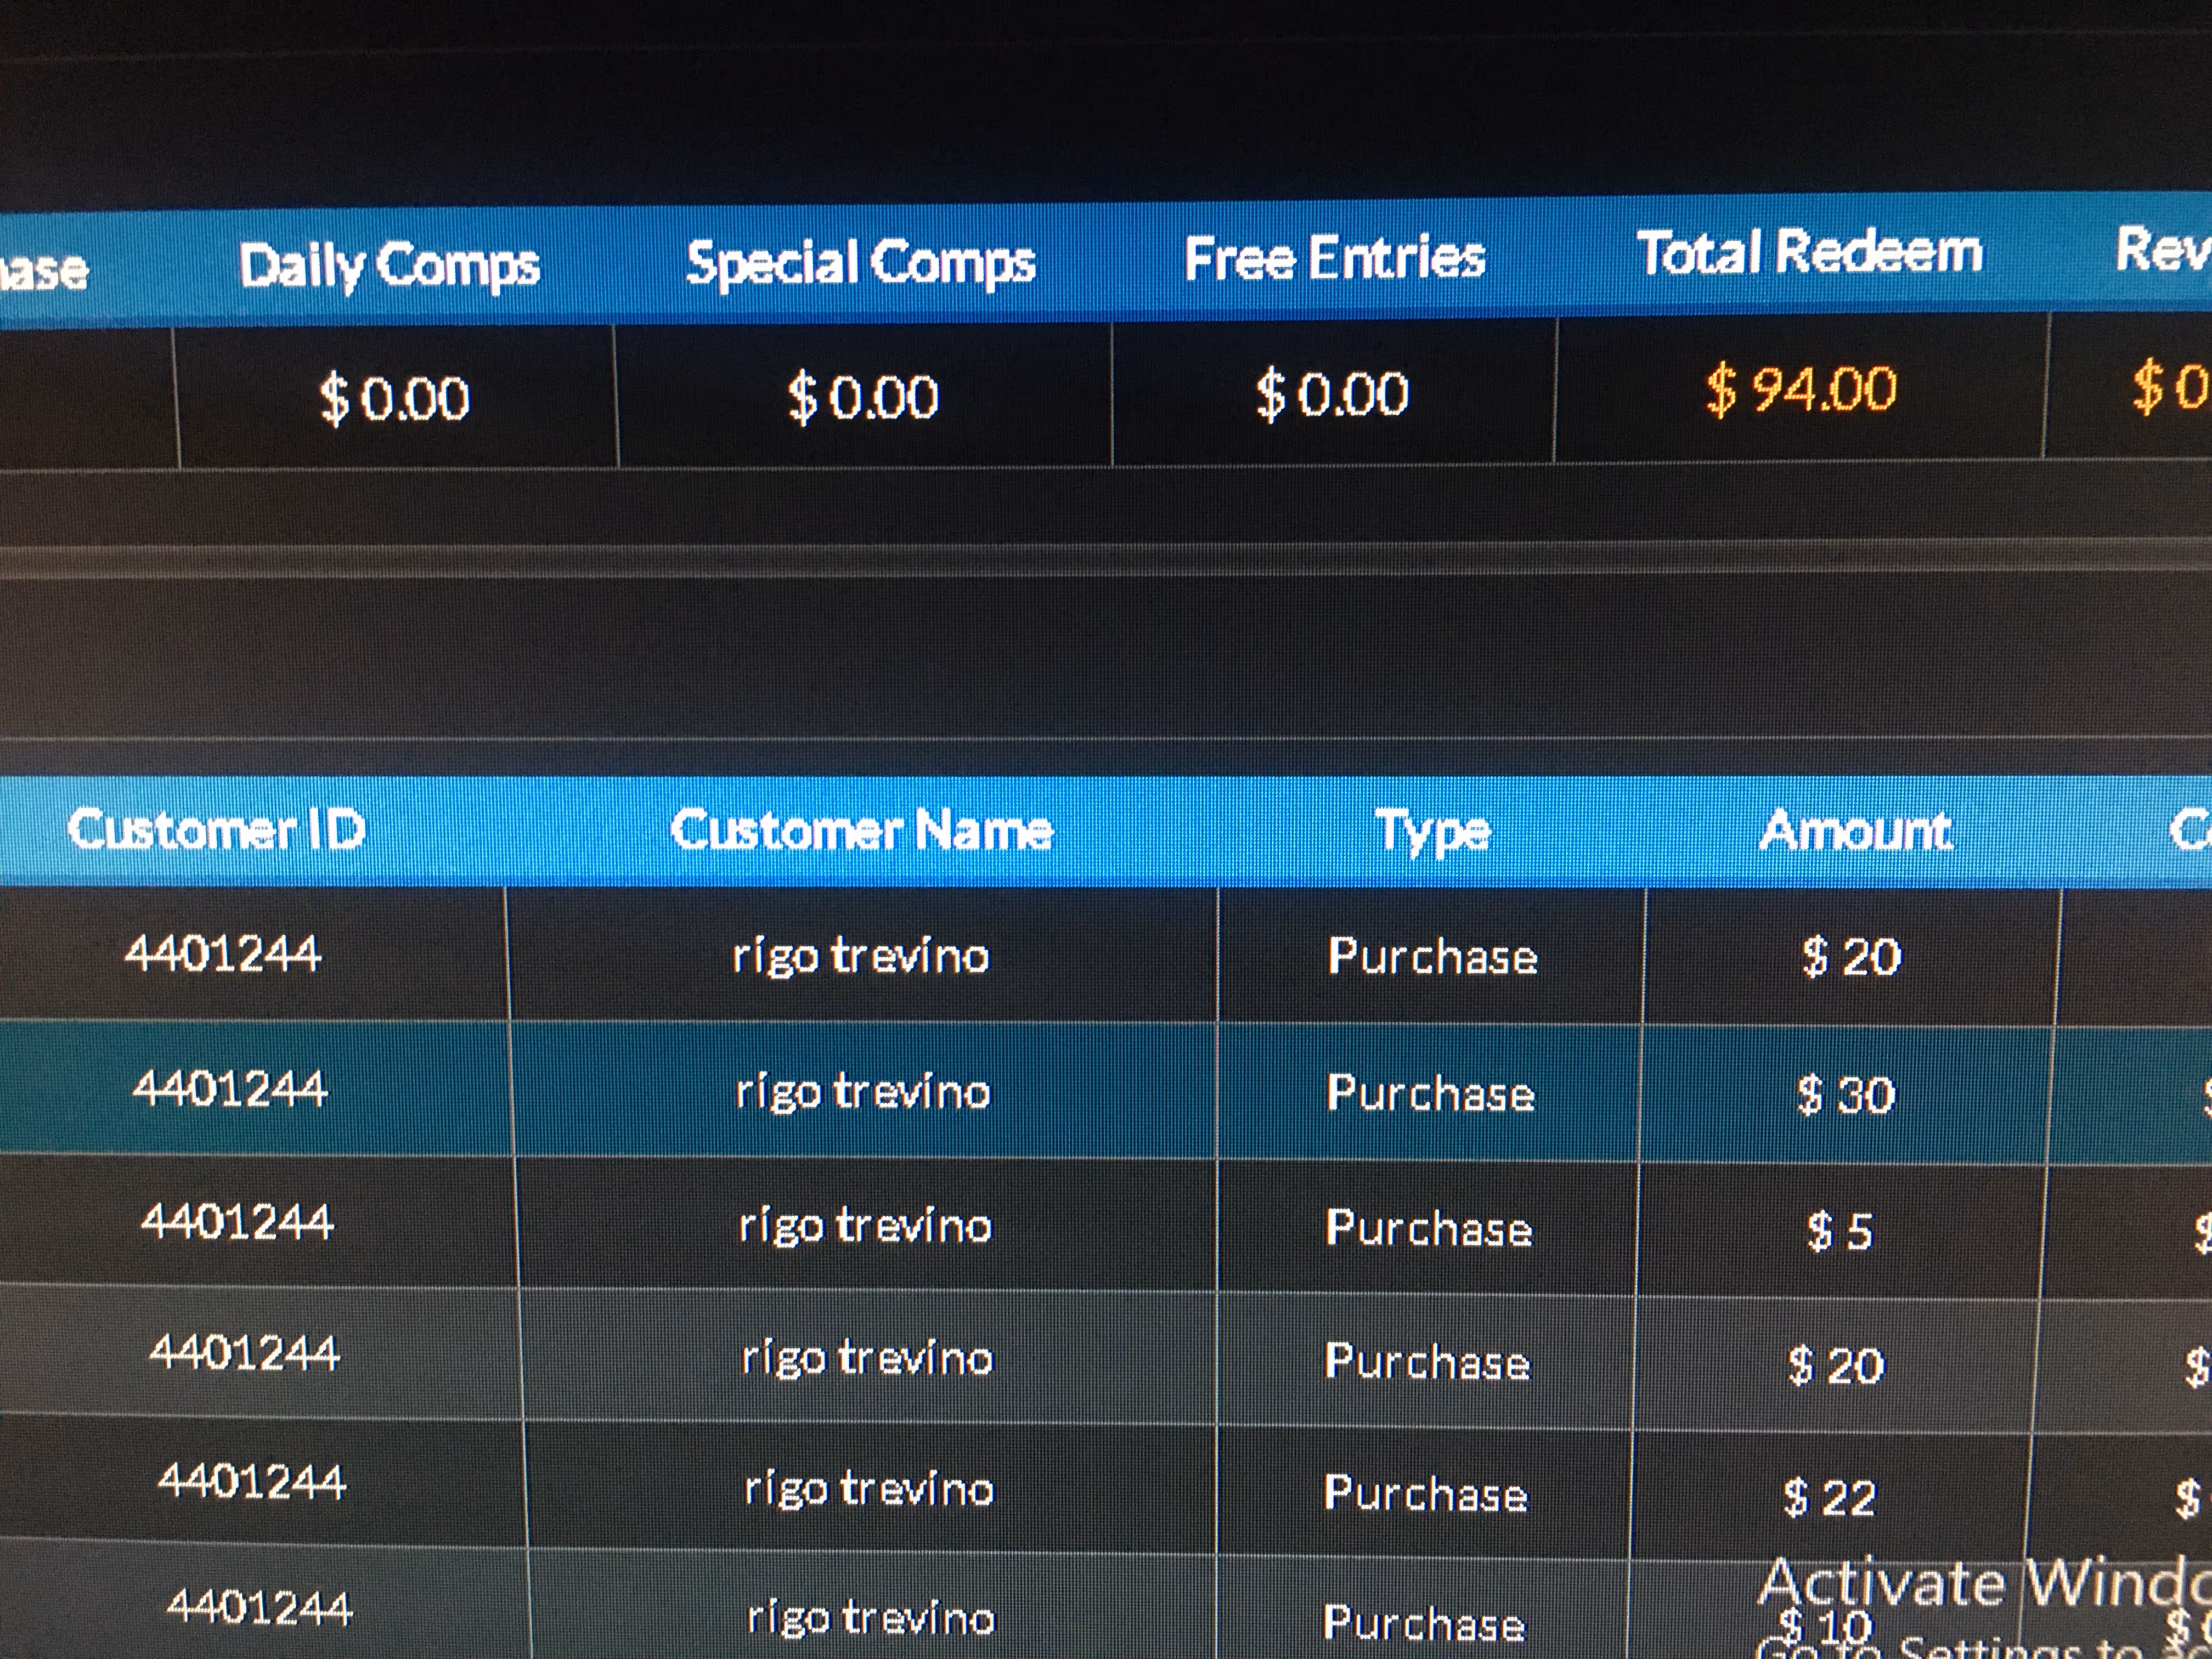Sort by Type column header
The height and width of the screenshot is (1659, 2212).
[1432, 831]
